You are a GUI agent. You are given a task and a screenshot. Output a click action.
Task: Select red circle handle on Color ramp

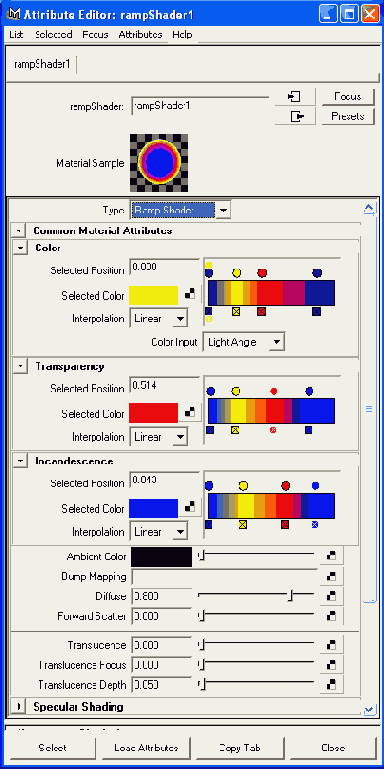click(x=262, y=273)
